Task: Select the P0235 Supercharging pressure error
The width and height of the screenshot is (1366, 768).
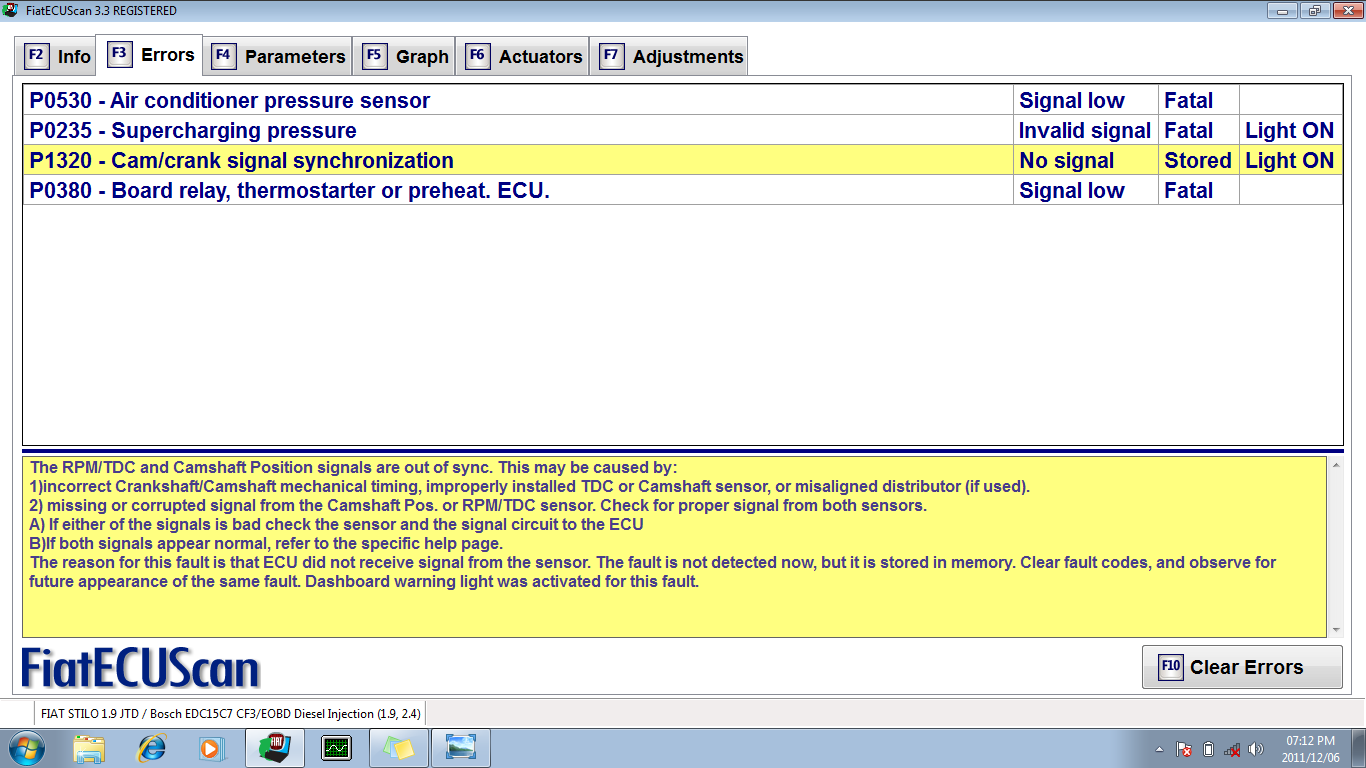Action: pos(683,130)
